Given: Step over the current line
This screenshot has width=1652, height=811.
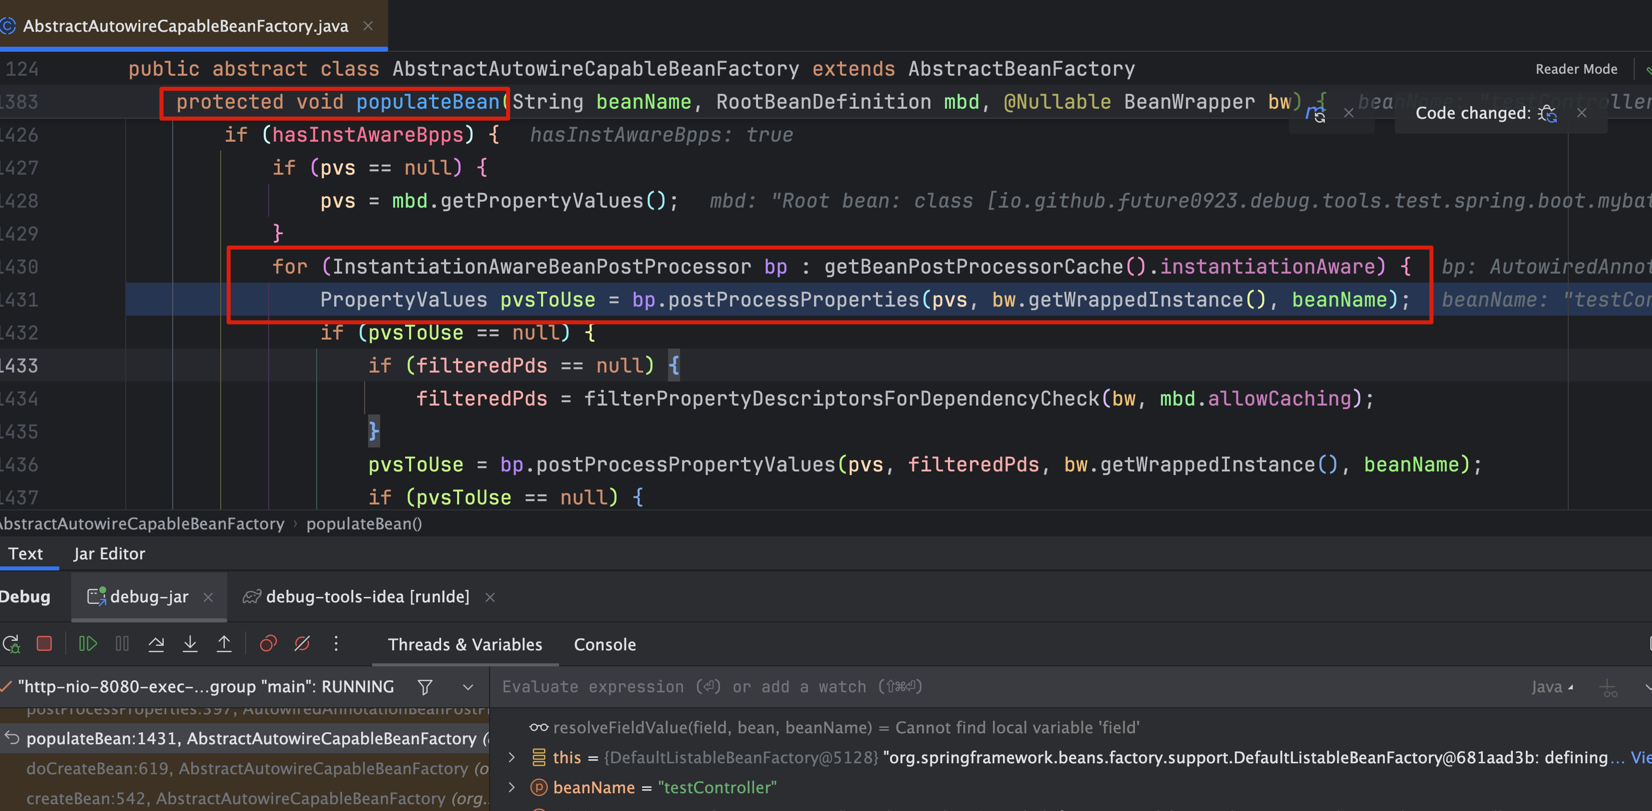Looking at the screenshot, I should pyautogui.click(x=156, y=644).
